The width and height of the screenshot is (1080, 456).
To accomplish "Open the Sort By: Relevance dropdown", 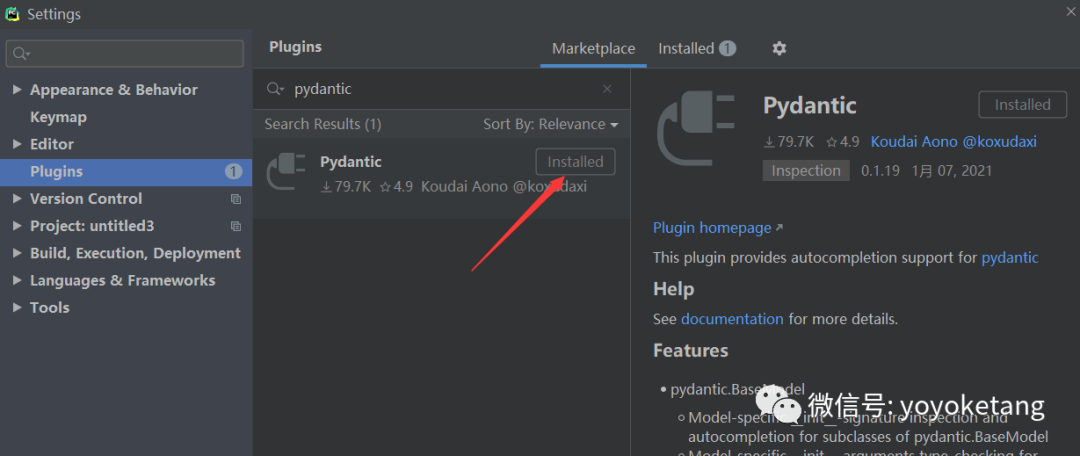I will pos(550,124).
